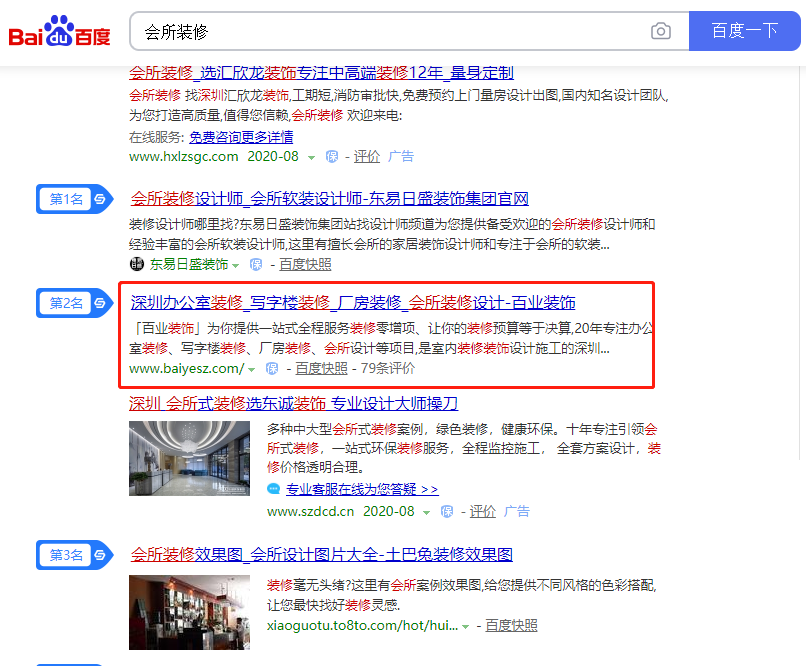Click the 保 badge icon in hxlzsgc result
The image size is (806, 666).
click(x=332, y=156)
